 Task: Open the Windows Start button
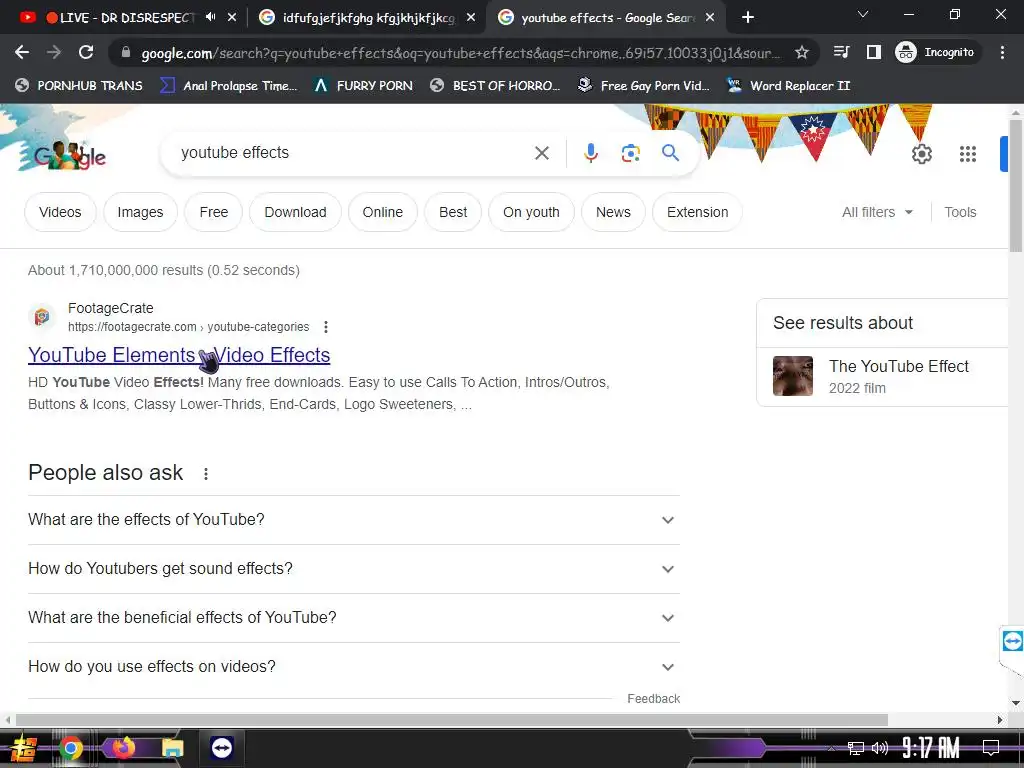(24, 748)
